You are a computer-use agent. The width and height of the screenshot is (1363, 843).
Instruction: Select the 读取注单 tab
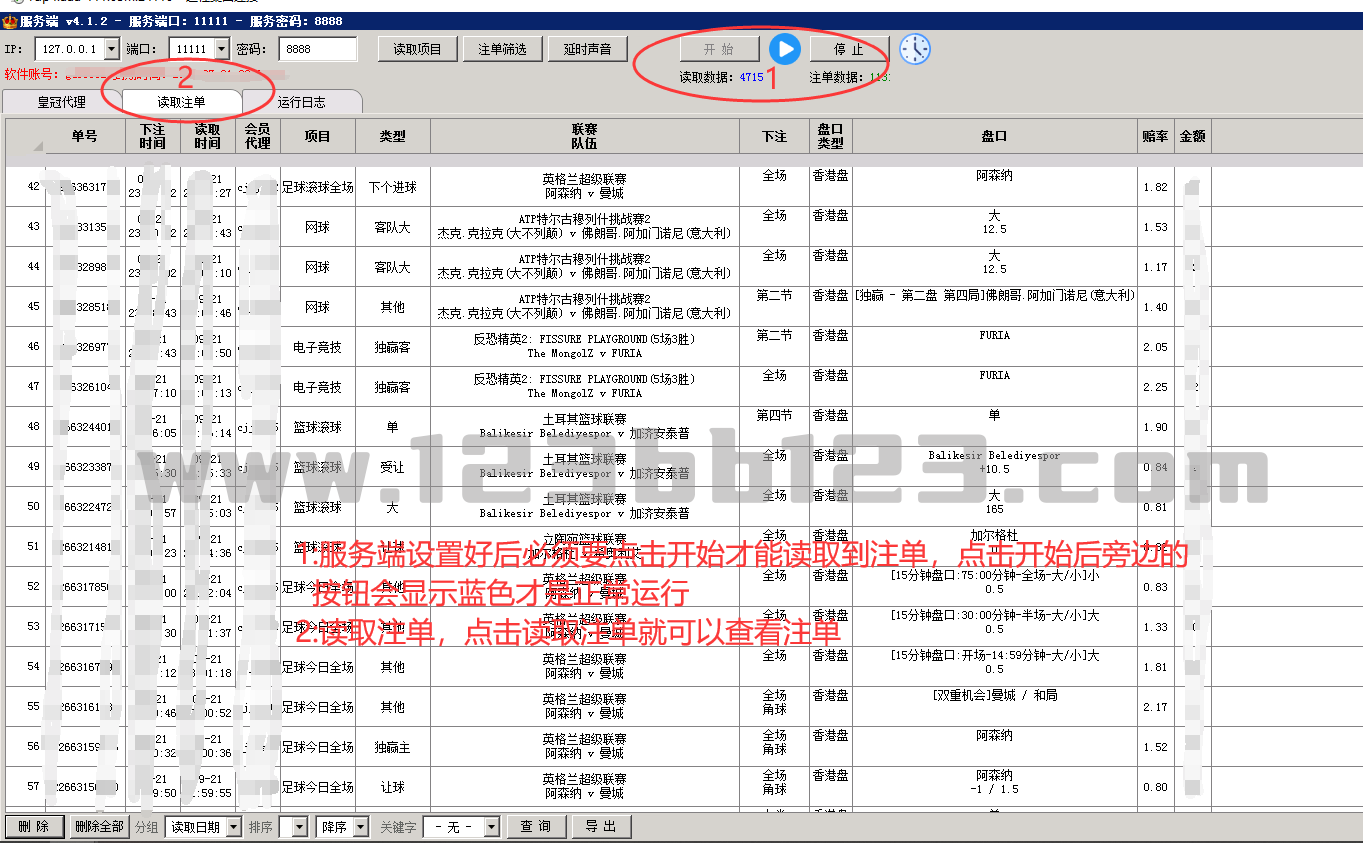tap(181, 102)
